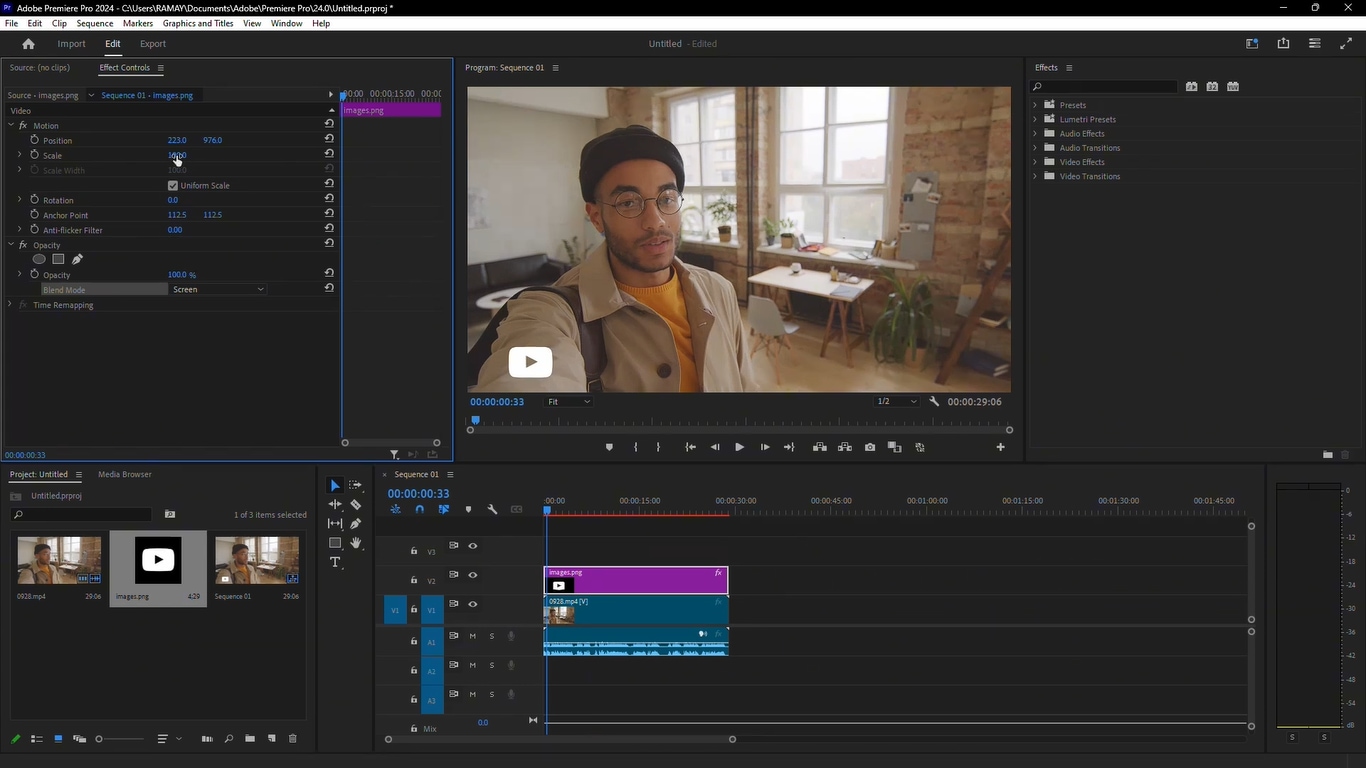Open the Fit zoom dropdown in program monitor
Screen dimensions: 1366x768
pos(567,401)
